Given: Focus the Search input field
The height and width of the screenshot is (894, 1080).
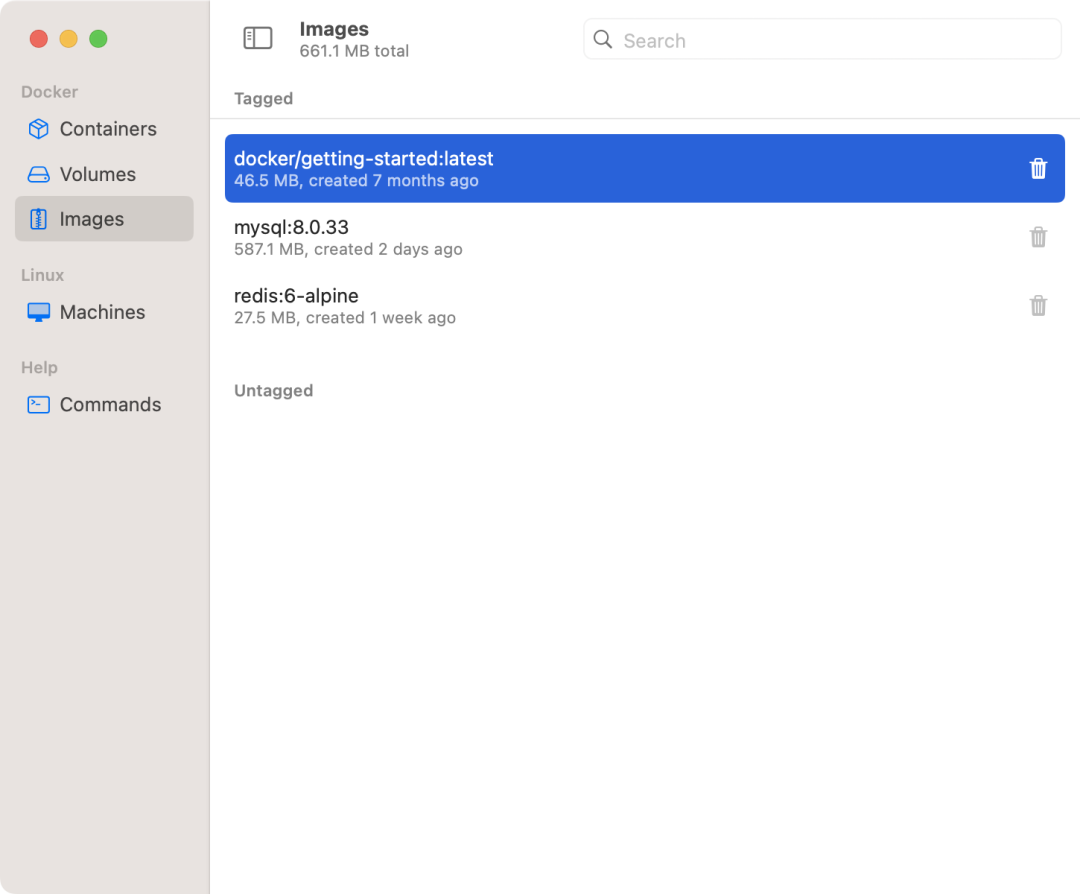Looking at the screenshot, I should click(822, 39).
